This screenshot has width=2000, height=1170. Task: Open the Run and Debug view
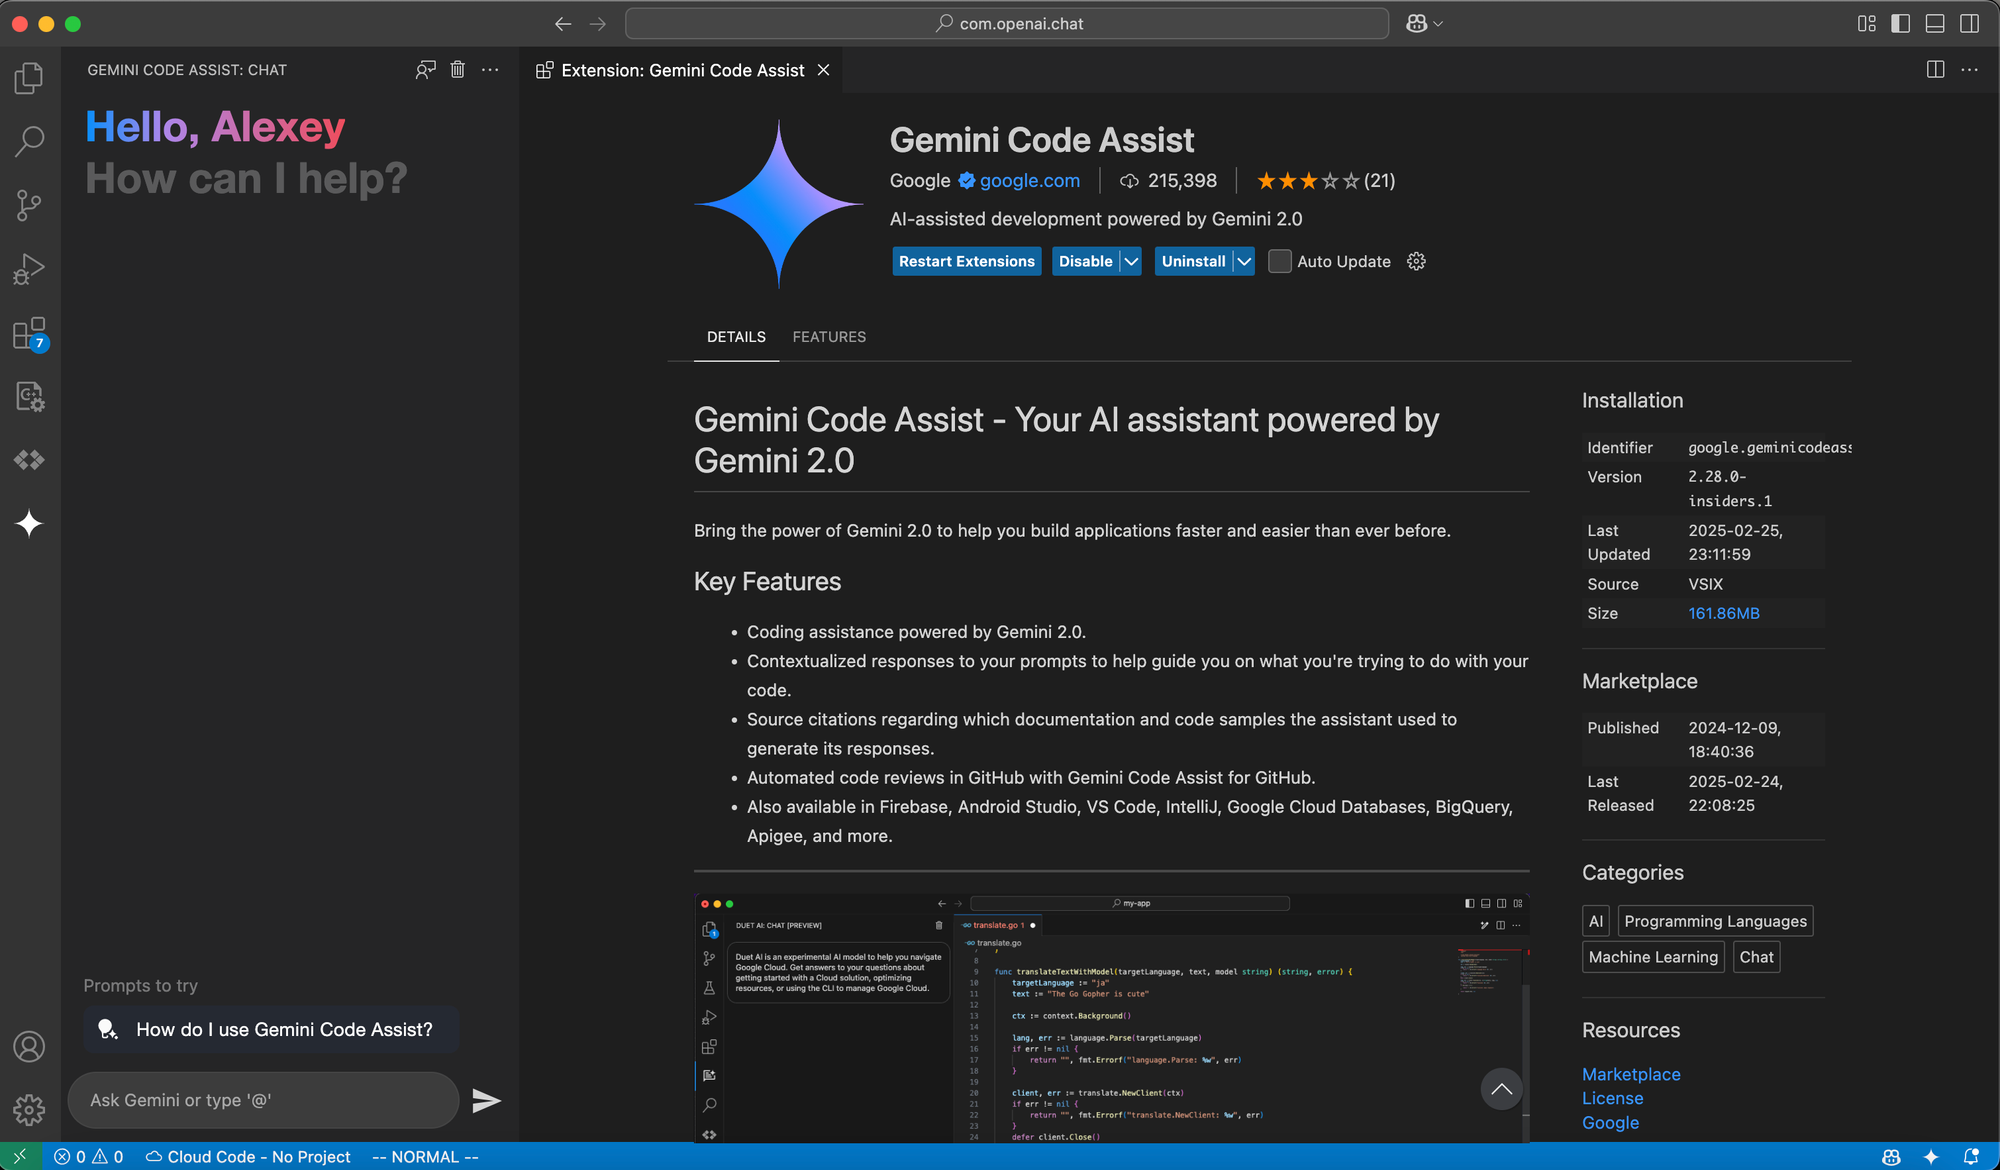pyautogui.click(x=29, y=269)
